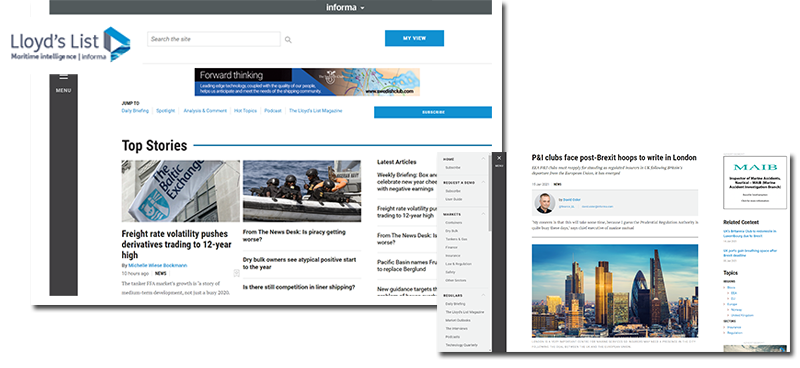Open UK ports gain breathing space link
This screenshot has width=800, height=368.
click(749, 253)
